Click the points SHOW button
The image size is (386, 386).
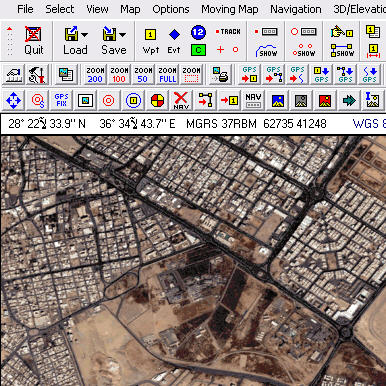(304, 50)
